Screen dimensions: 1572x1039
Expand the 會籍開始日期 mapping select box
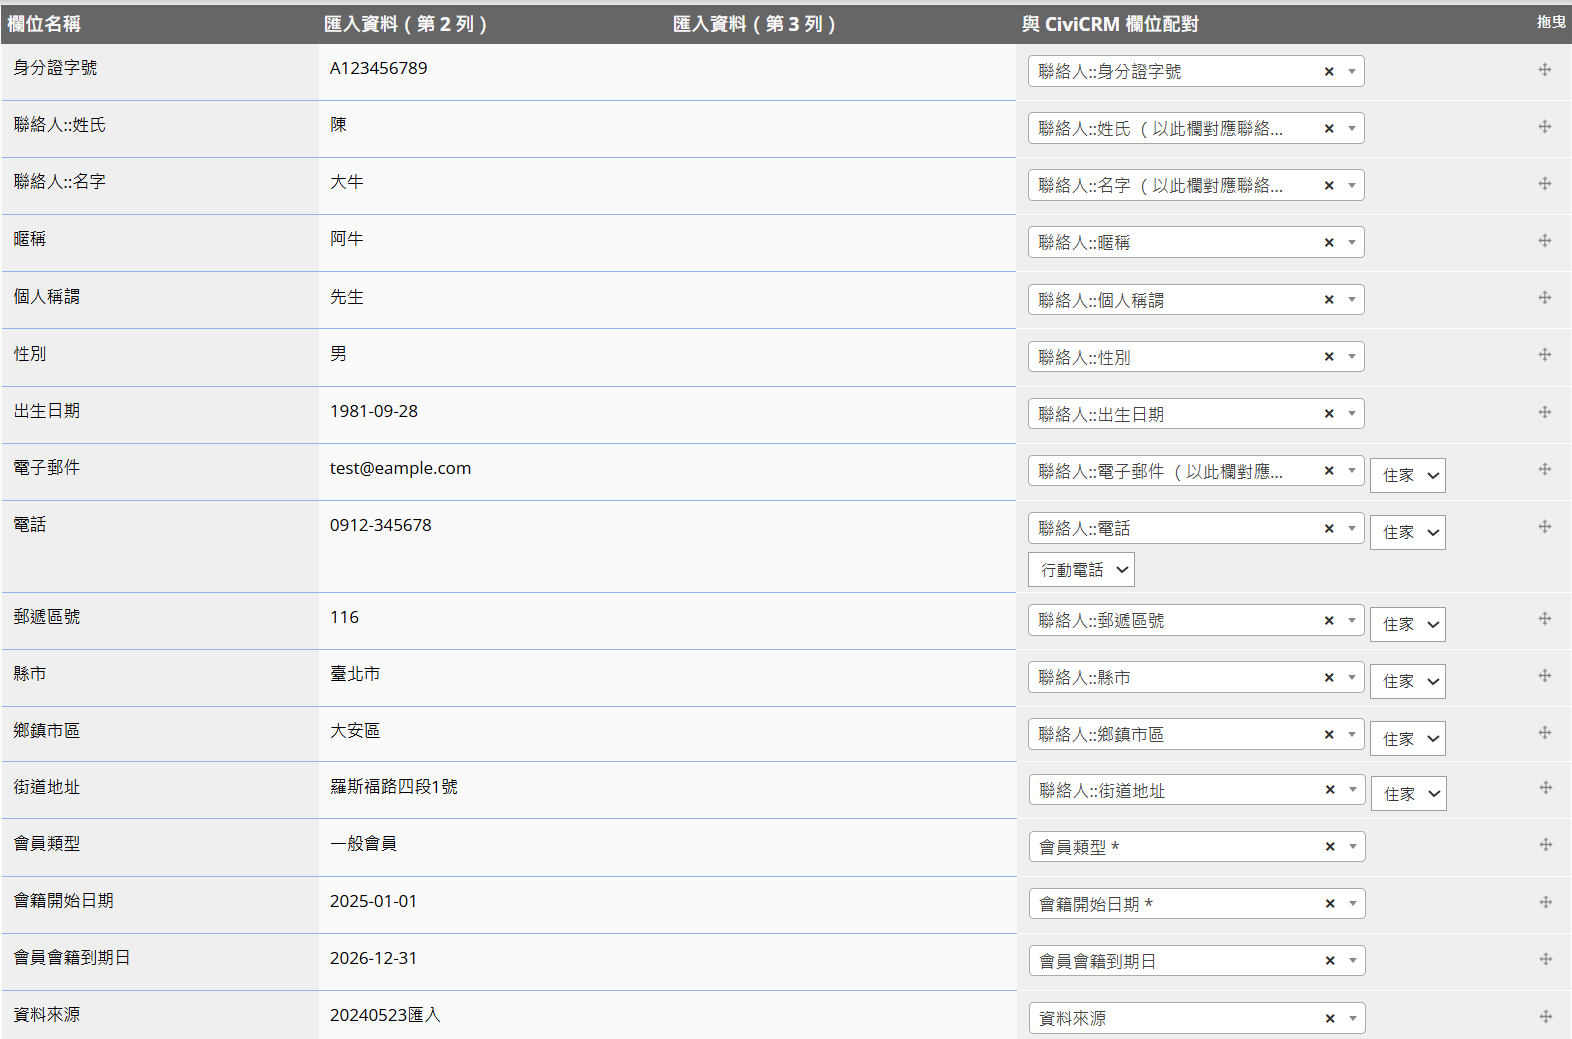coord(1352,904)
